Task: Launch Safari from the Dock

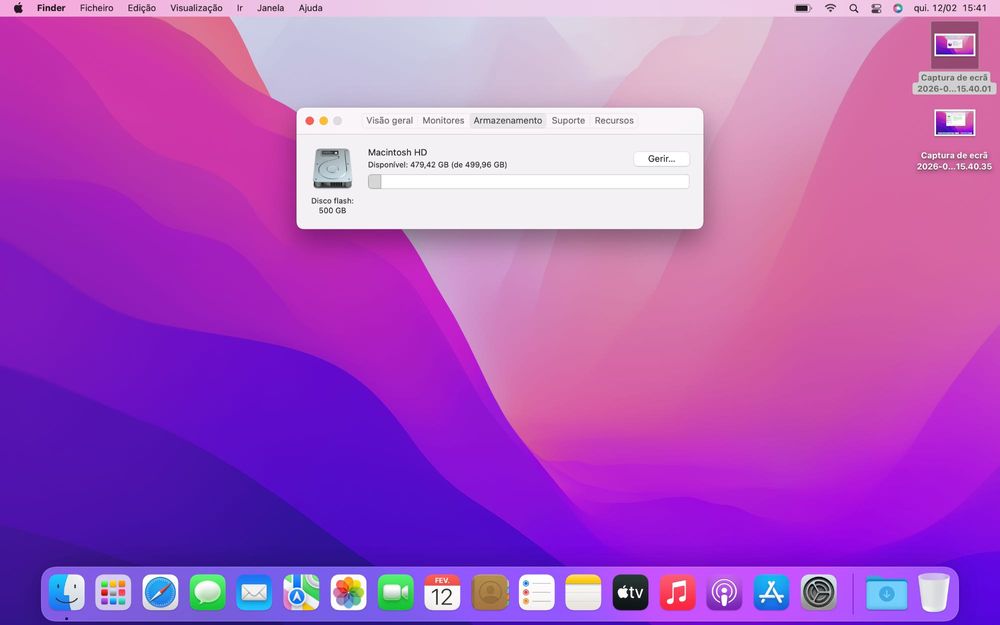Action: tap(160, 592)
